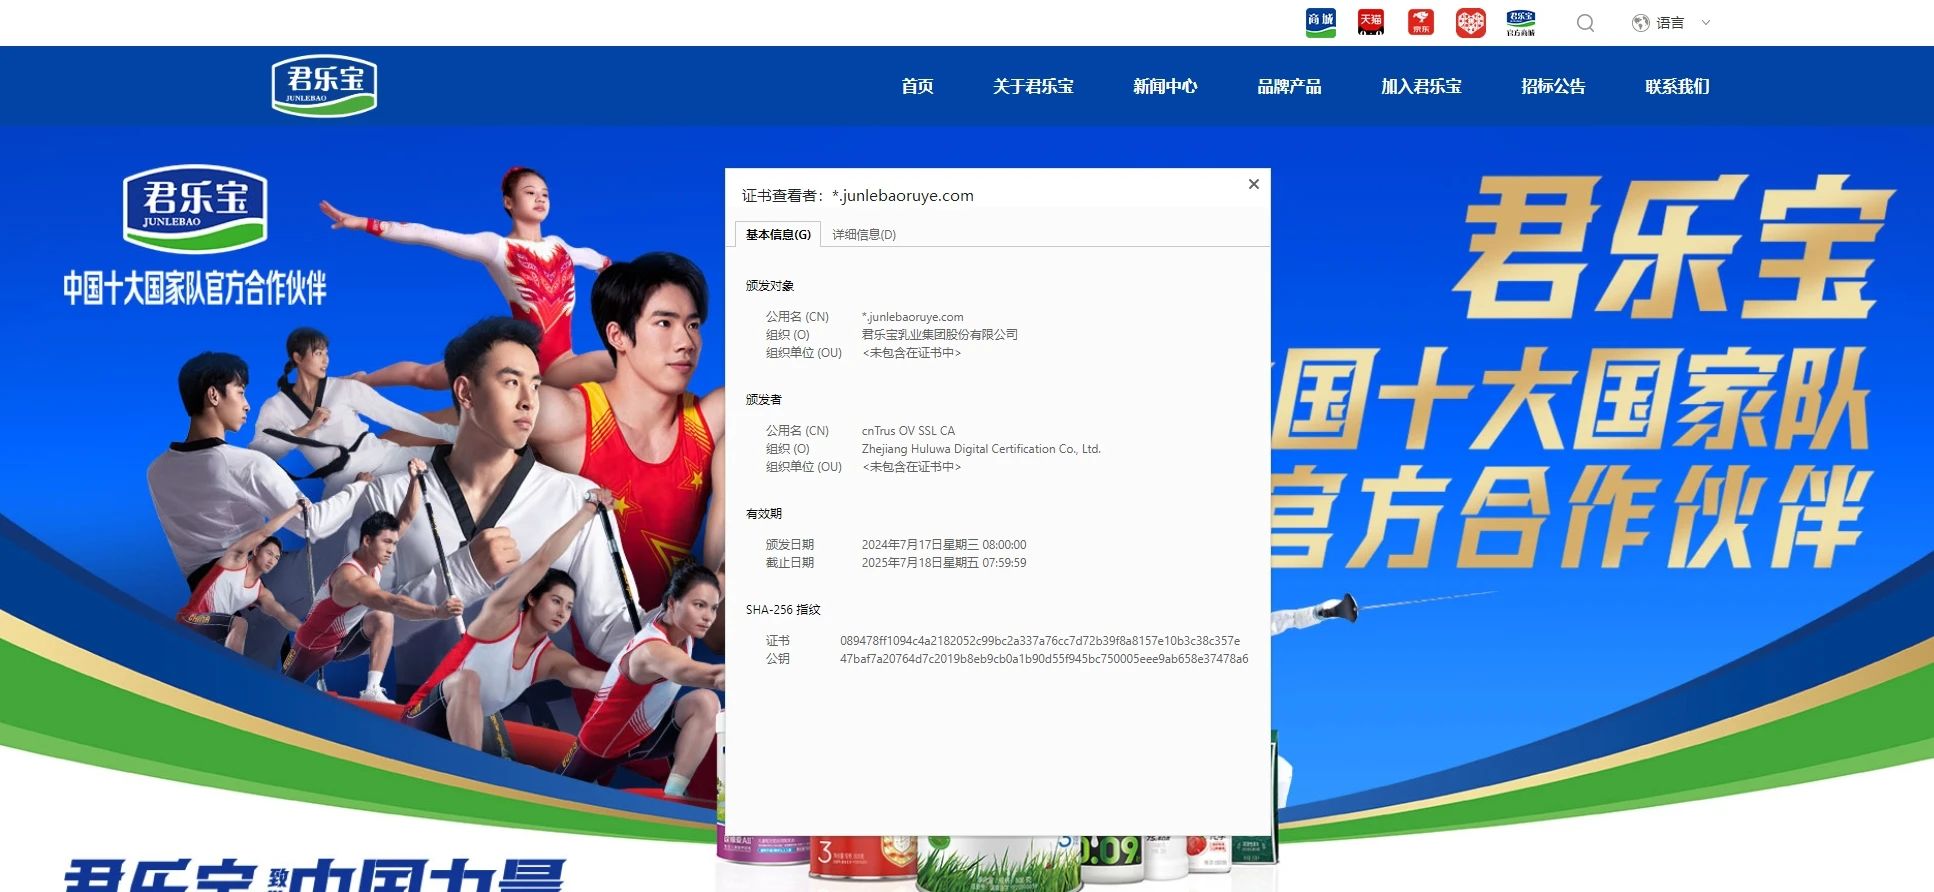Open the Pinduoduo heart store icon

[1470, 23]
